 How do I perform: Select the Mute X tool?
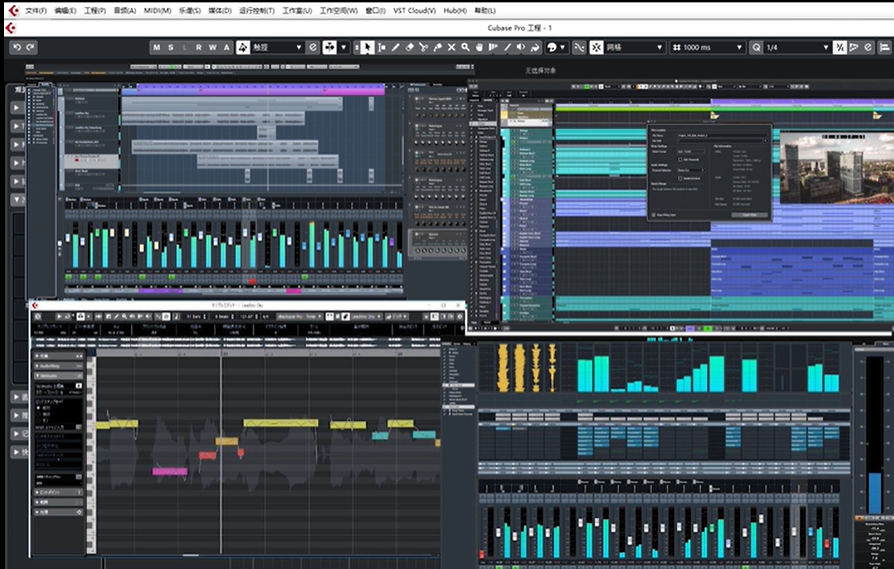[x=451, y=47]
